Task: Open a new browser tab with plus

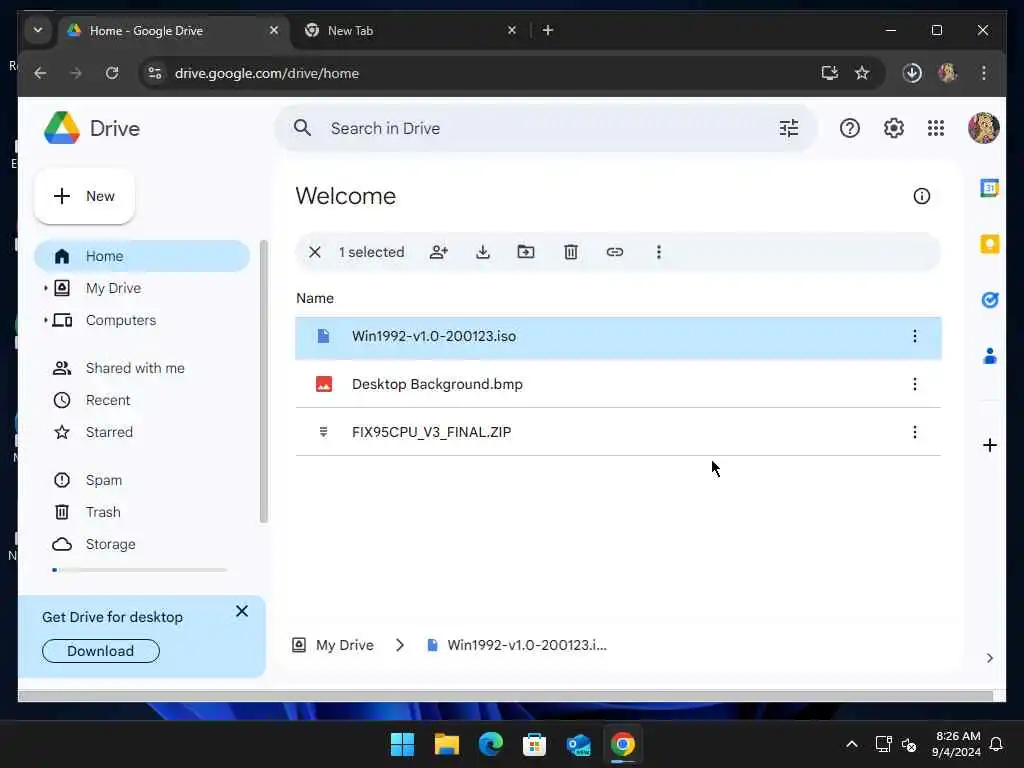Action: coord(548,30)
